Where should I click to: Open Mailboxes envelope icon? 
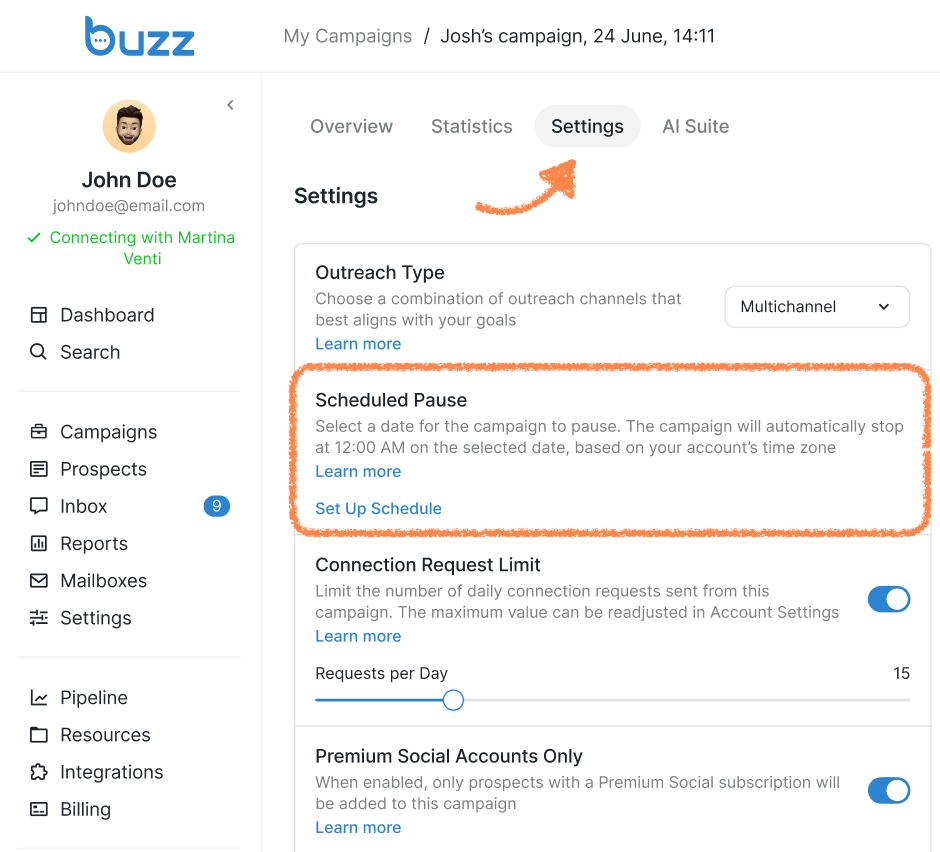[39, 580]
